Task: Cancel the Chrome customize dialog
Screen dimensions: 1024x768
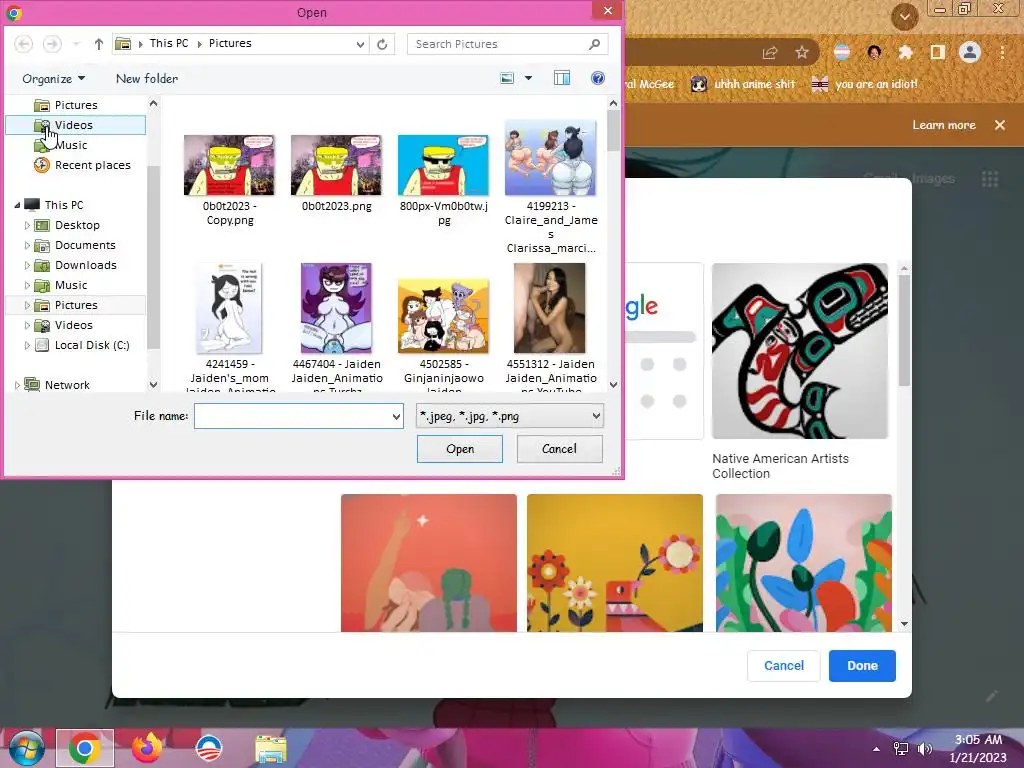Action: click(x=784, y=665)
